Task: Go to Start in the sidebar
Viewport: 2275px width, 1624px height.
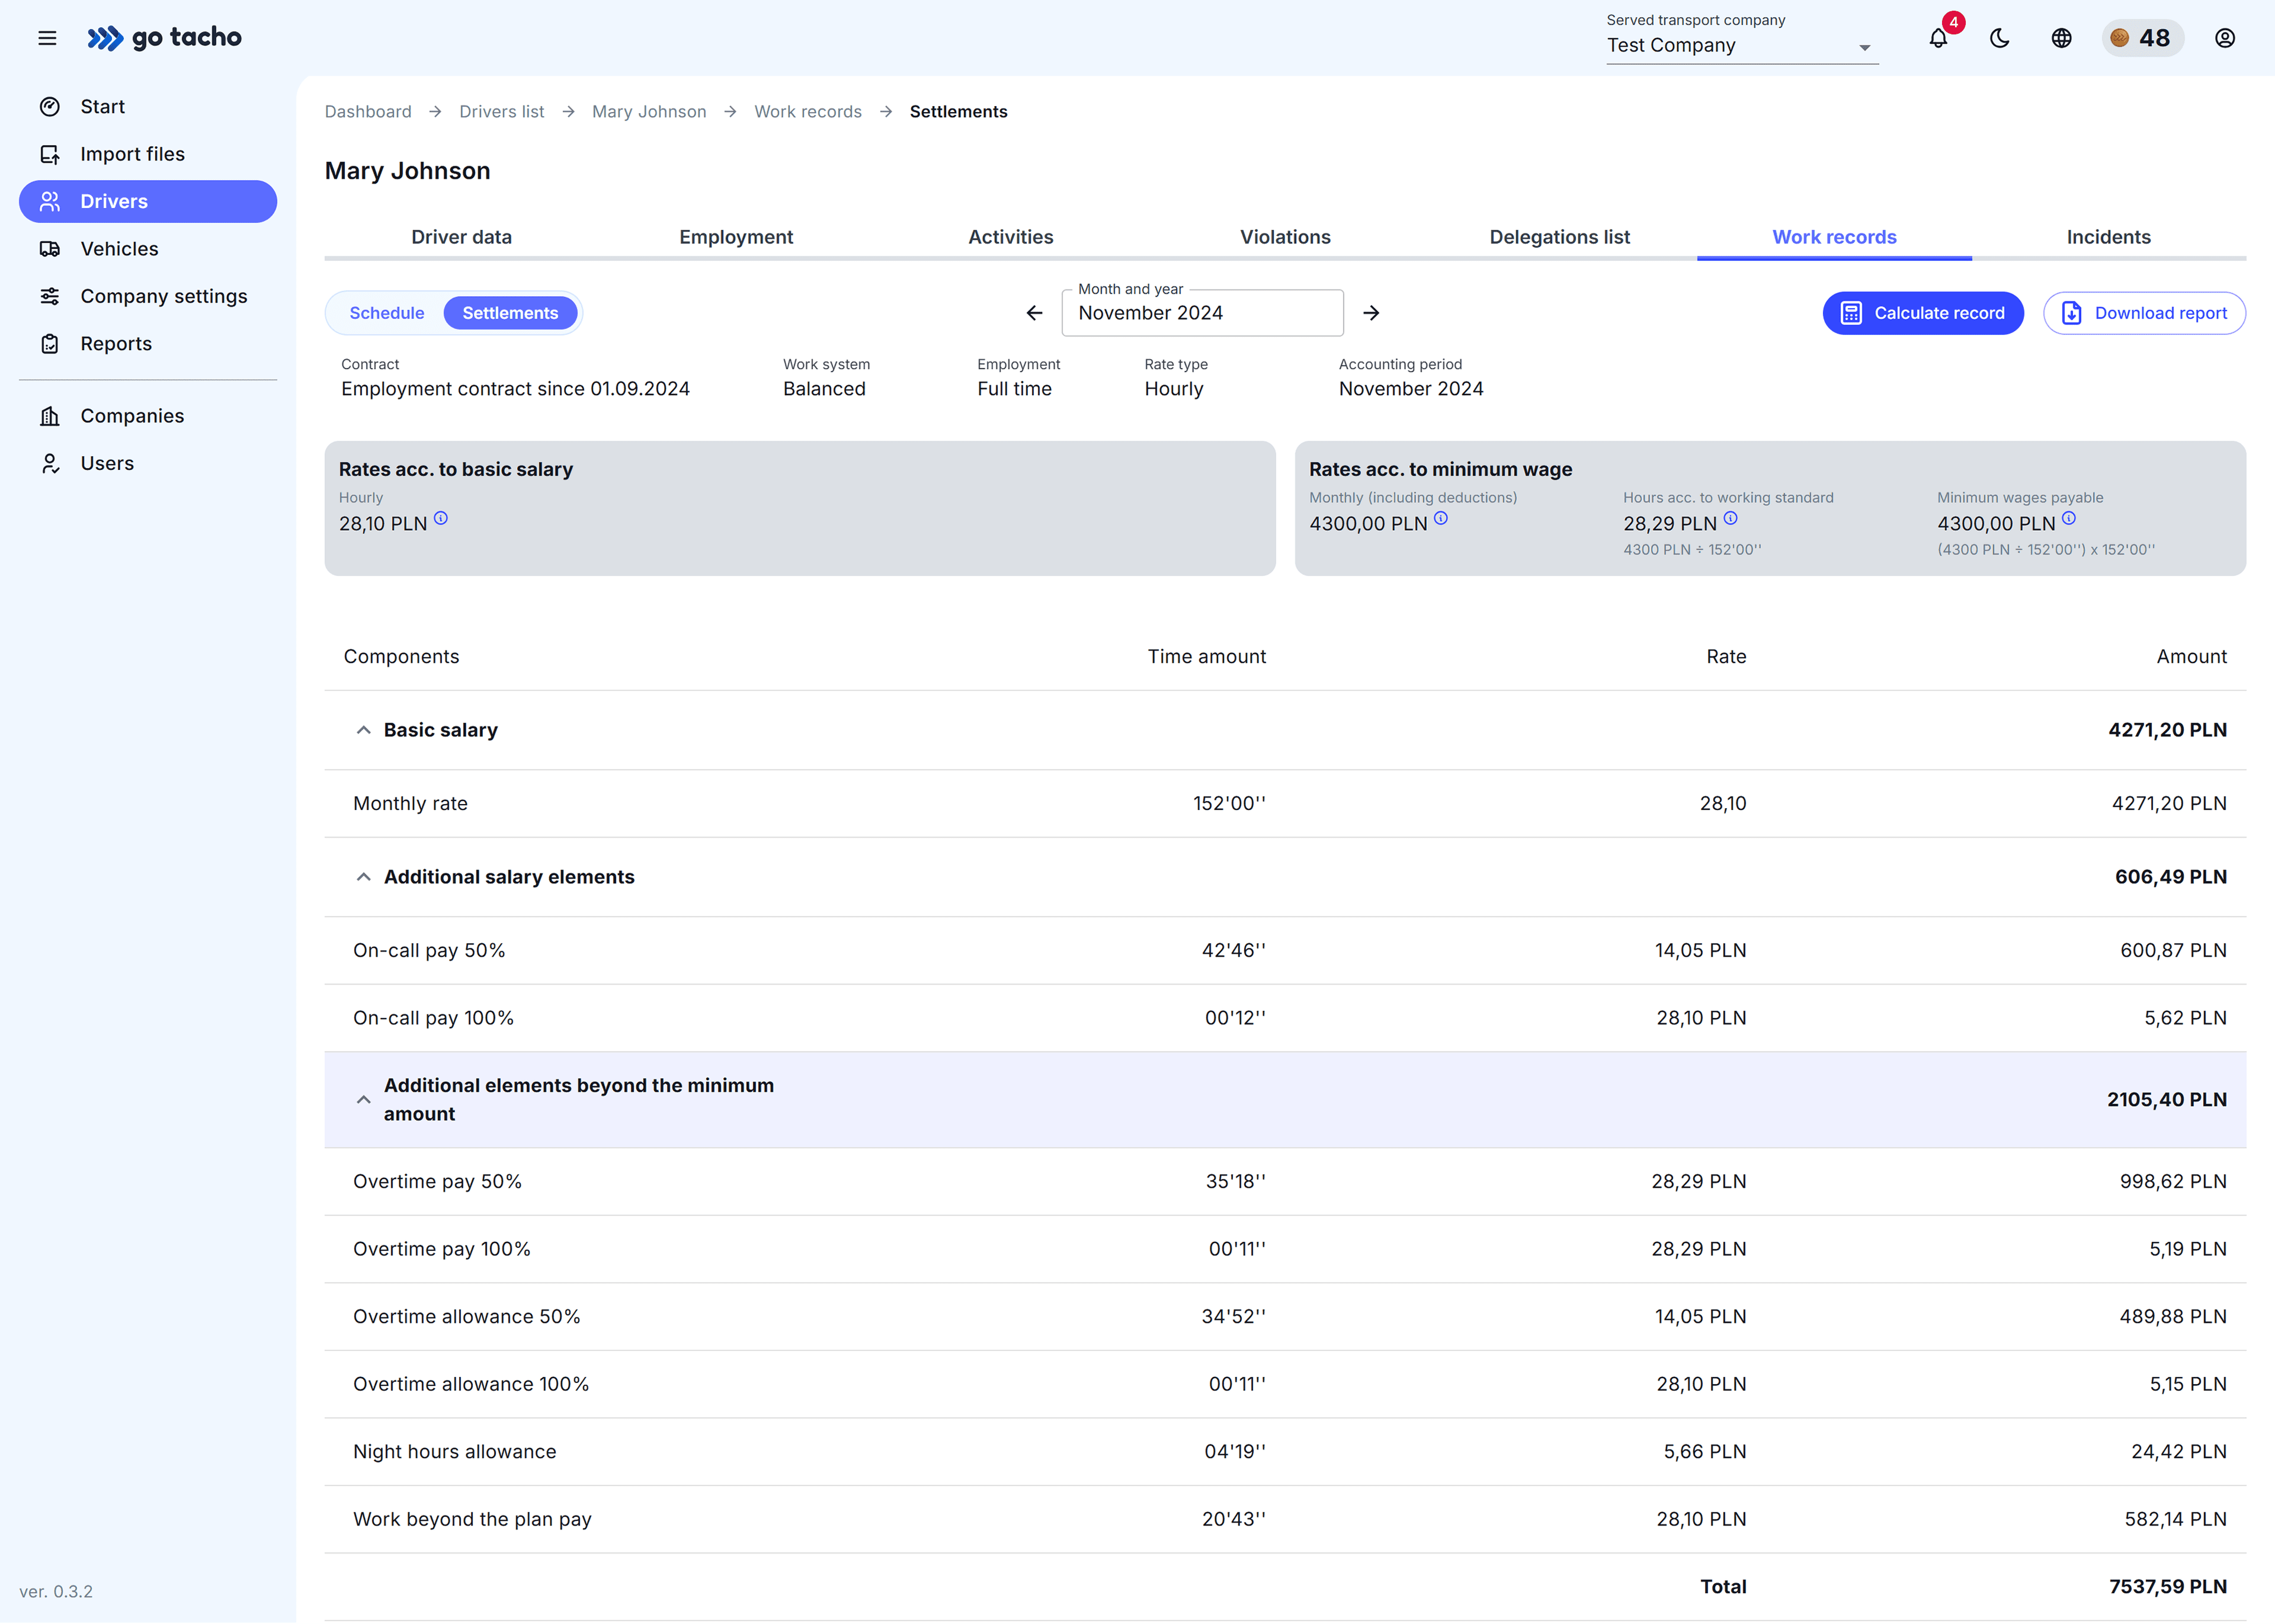Action: 148,107
